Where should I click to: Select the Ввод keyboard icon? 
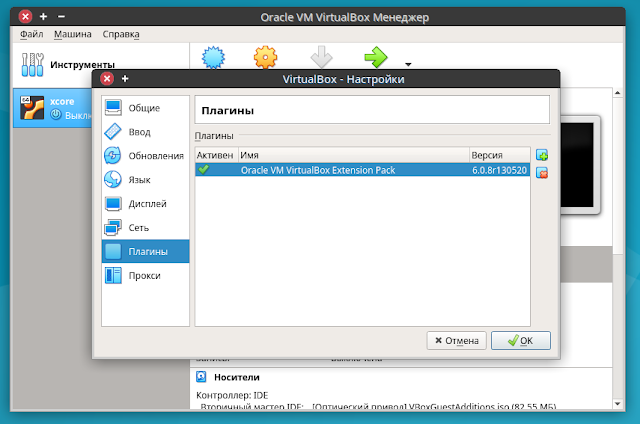tap(113, 132)
